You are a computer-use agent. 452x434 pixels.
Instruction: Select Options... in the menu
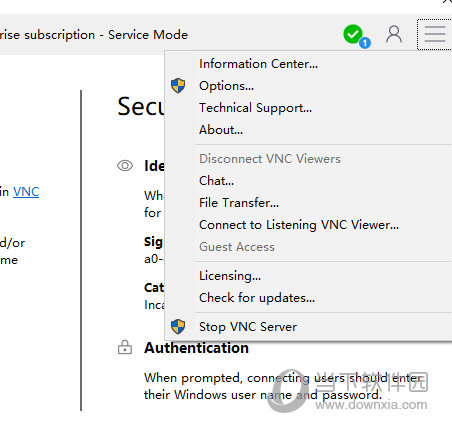[x=226, y=86]
